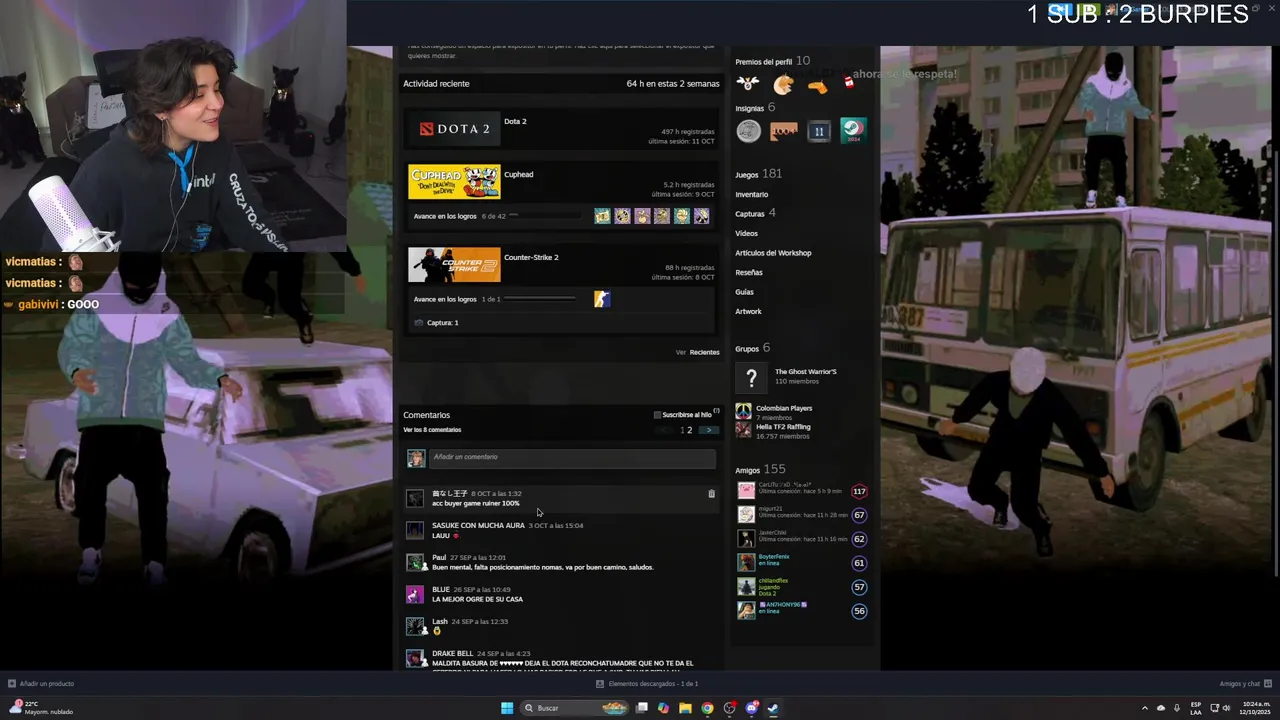
Task: Open Amigos 155 link
Action: tap(761, 469)
